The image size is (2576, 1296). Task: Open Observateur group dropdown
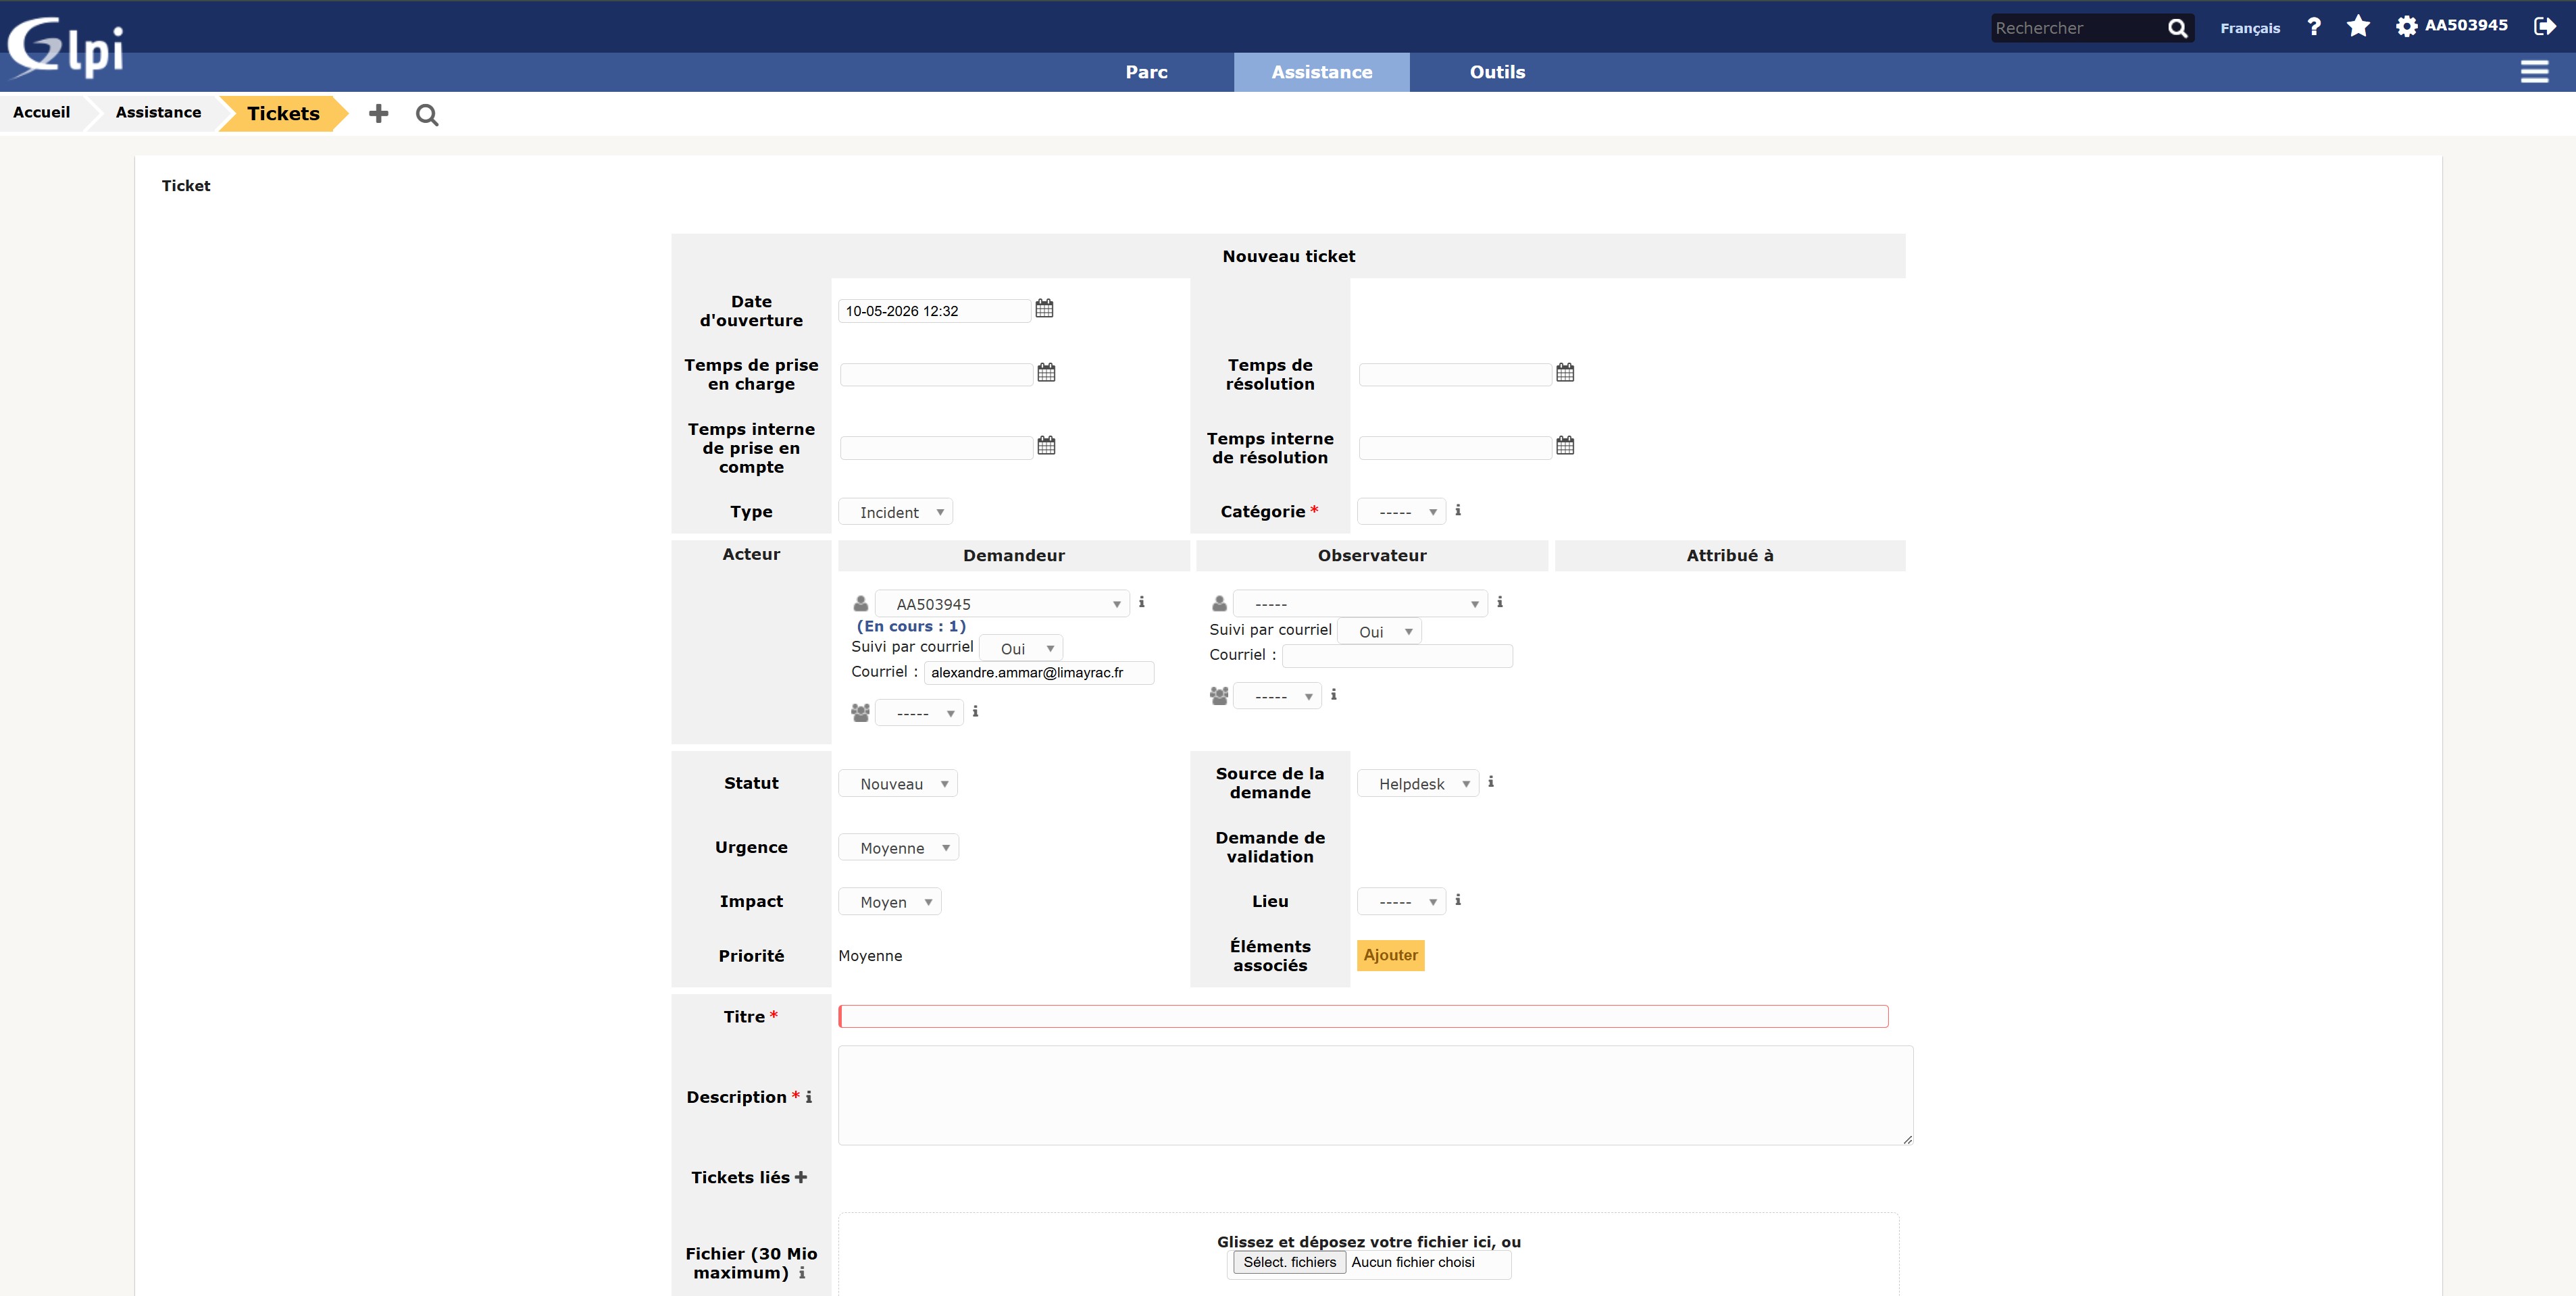point(1277,696)
